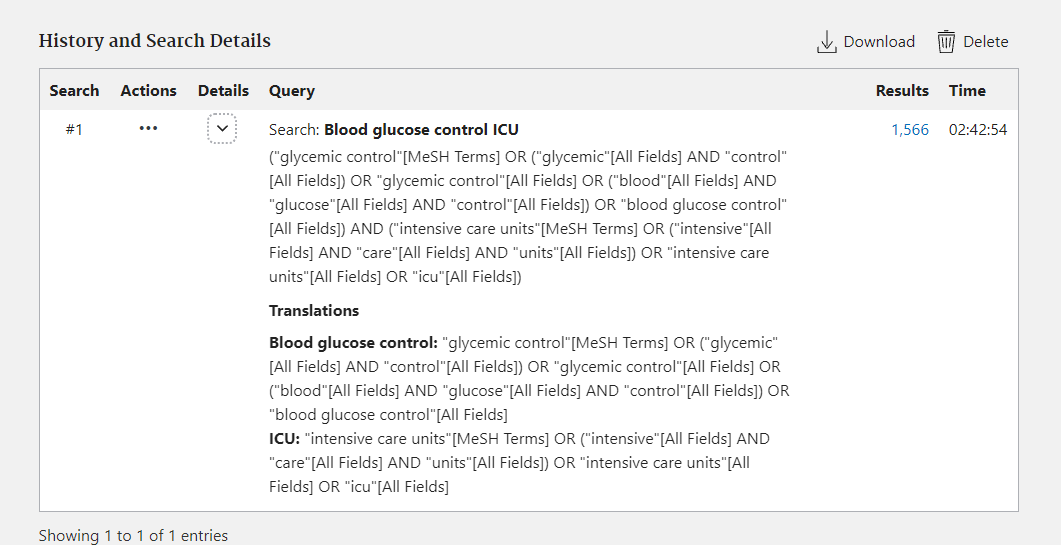This screenshot has width=1061, height=545.
Task: Open the 1,566 results link
Action: click(x=910, y=130)
